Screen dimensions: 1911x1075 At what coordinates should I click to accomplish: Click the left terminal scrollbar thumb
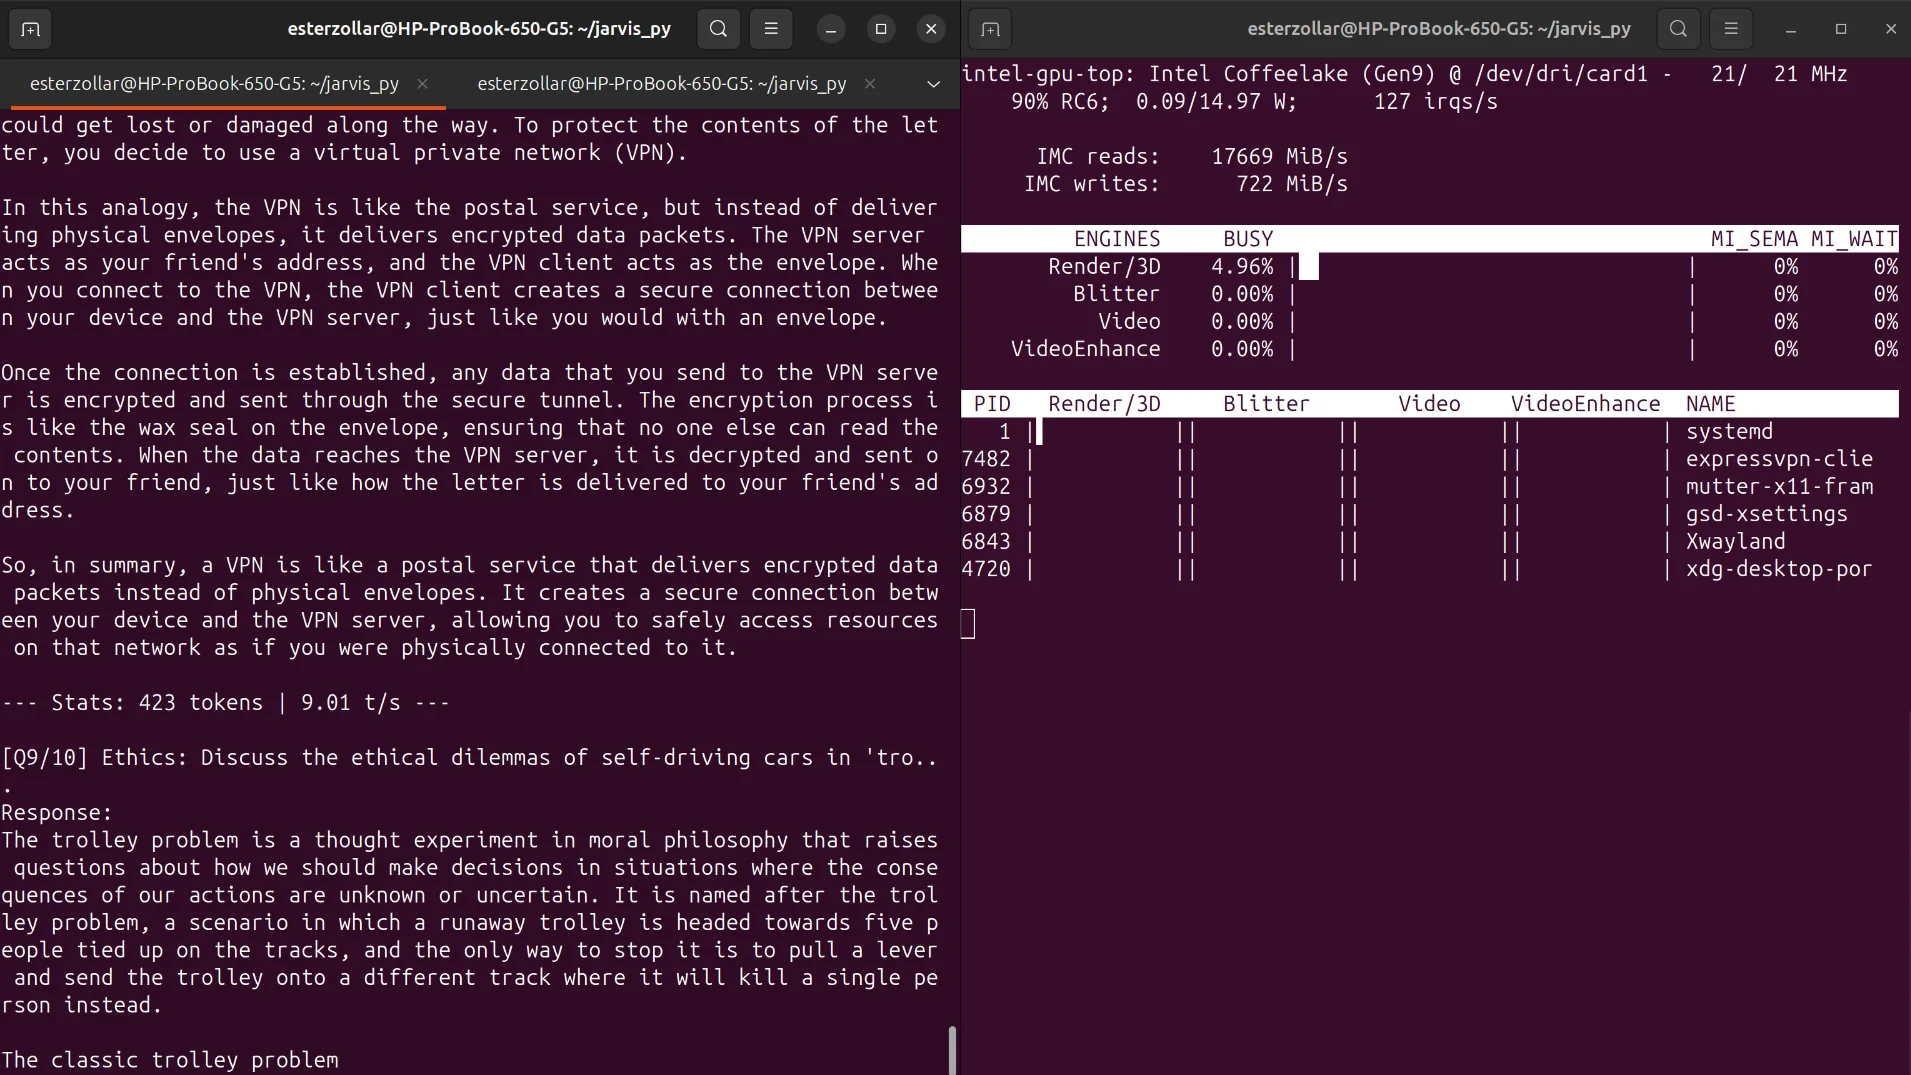(951, 1049)
